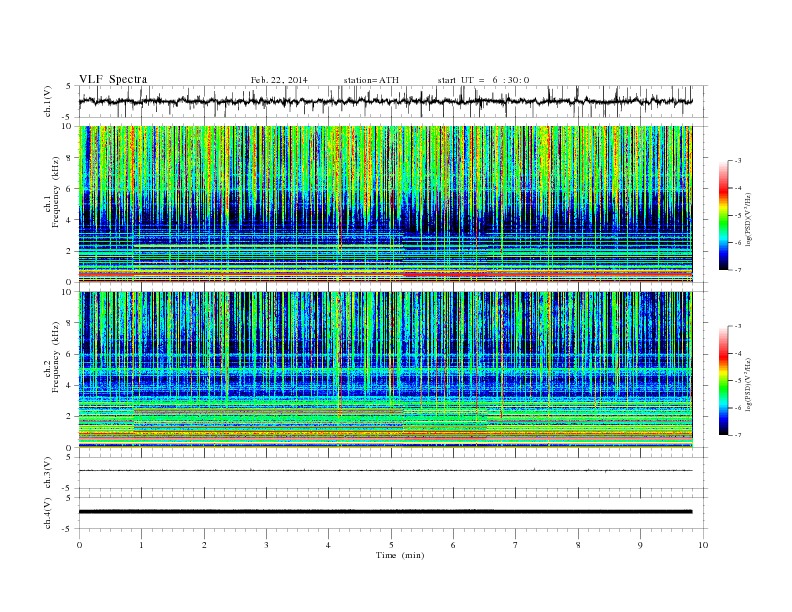Click the "start UT = 6 :30: 0" text
Image resolution: width=792 pixels, height=612 pixels.
click(483, 80)
